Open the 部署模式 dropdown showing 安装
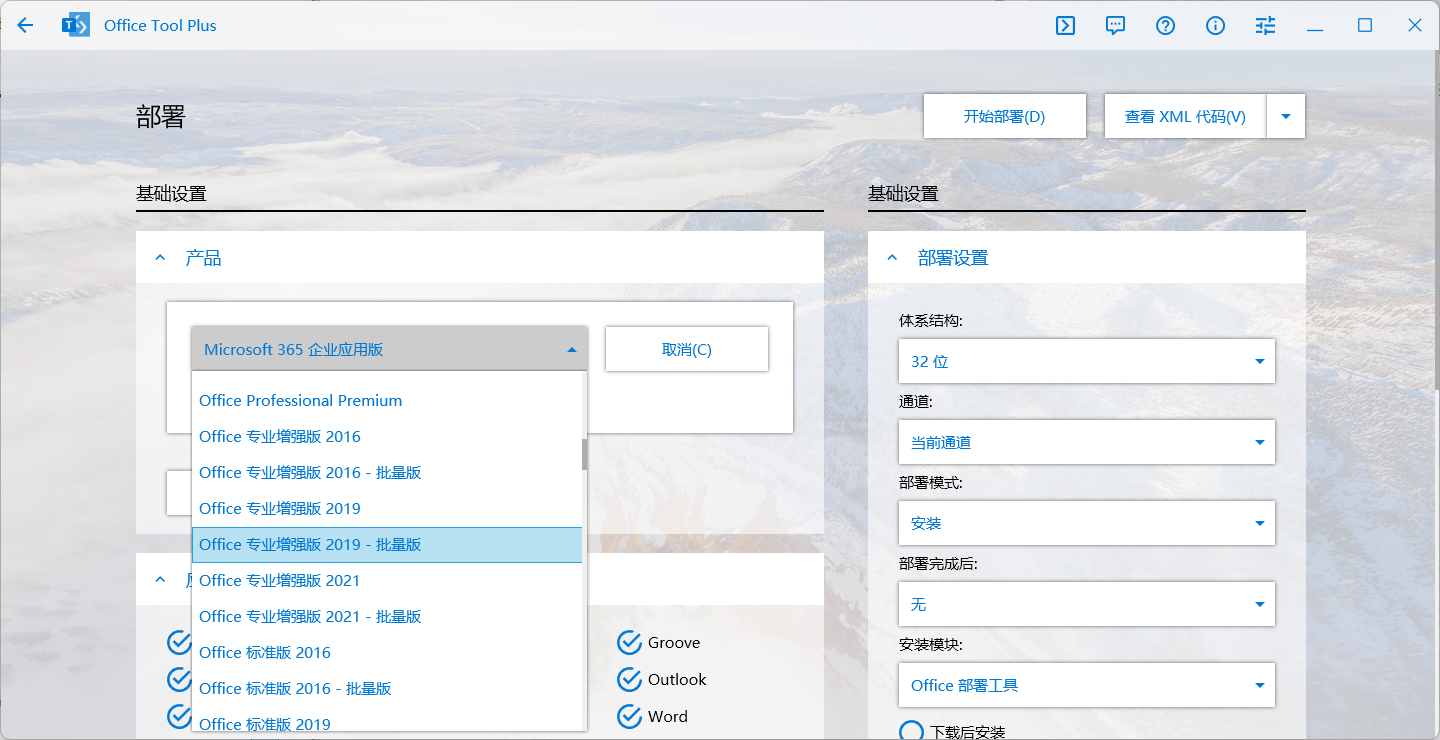 [x=1086, y=523]
